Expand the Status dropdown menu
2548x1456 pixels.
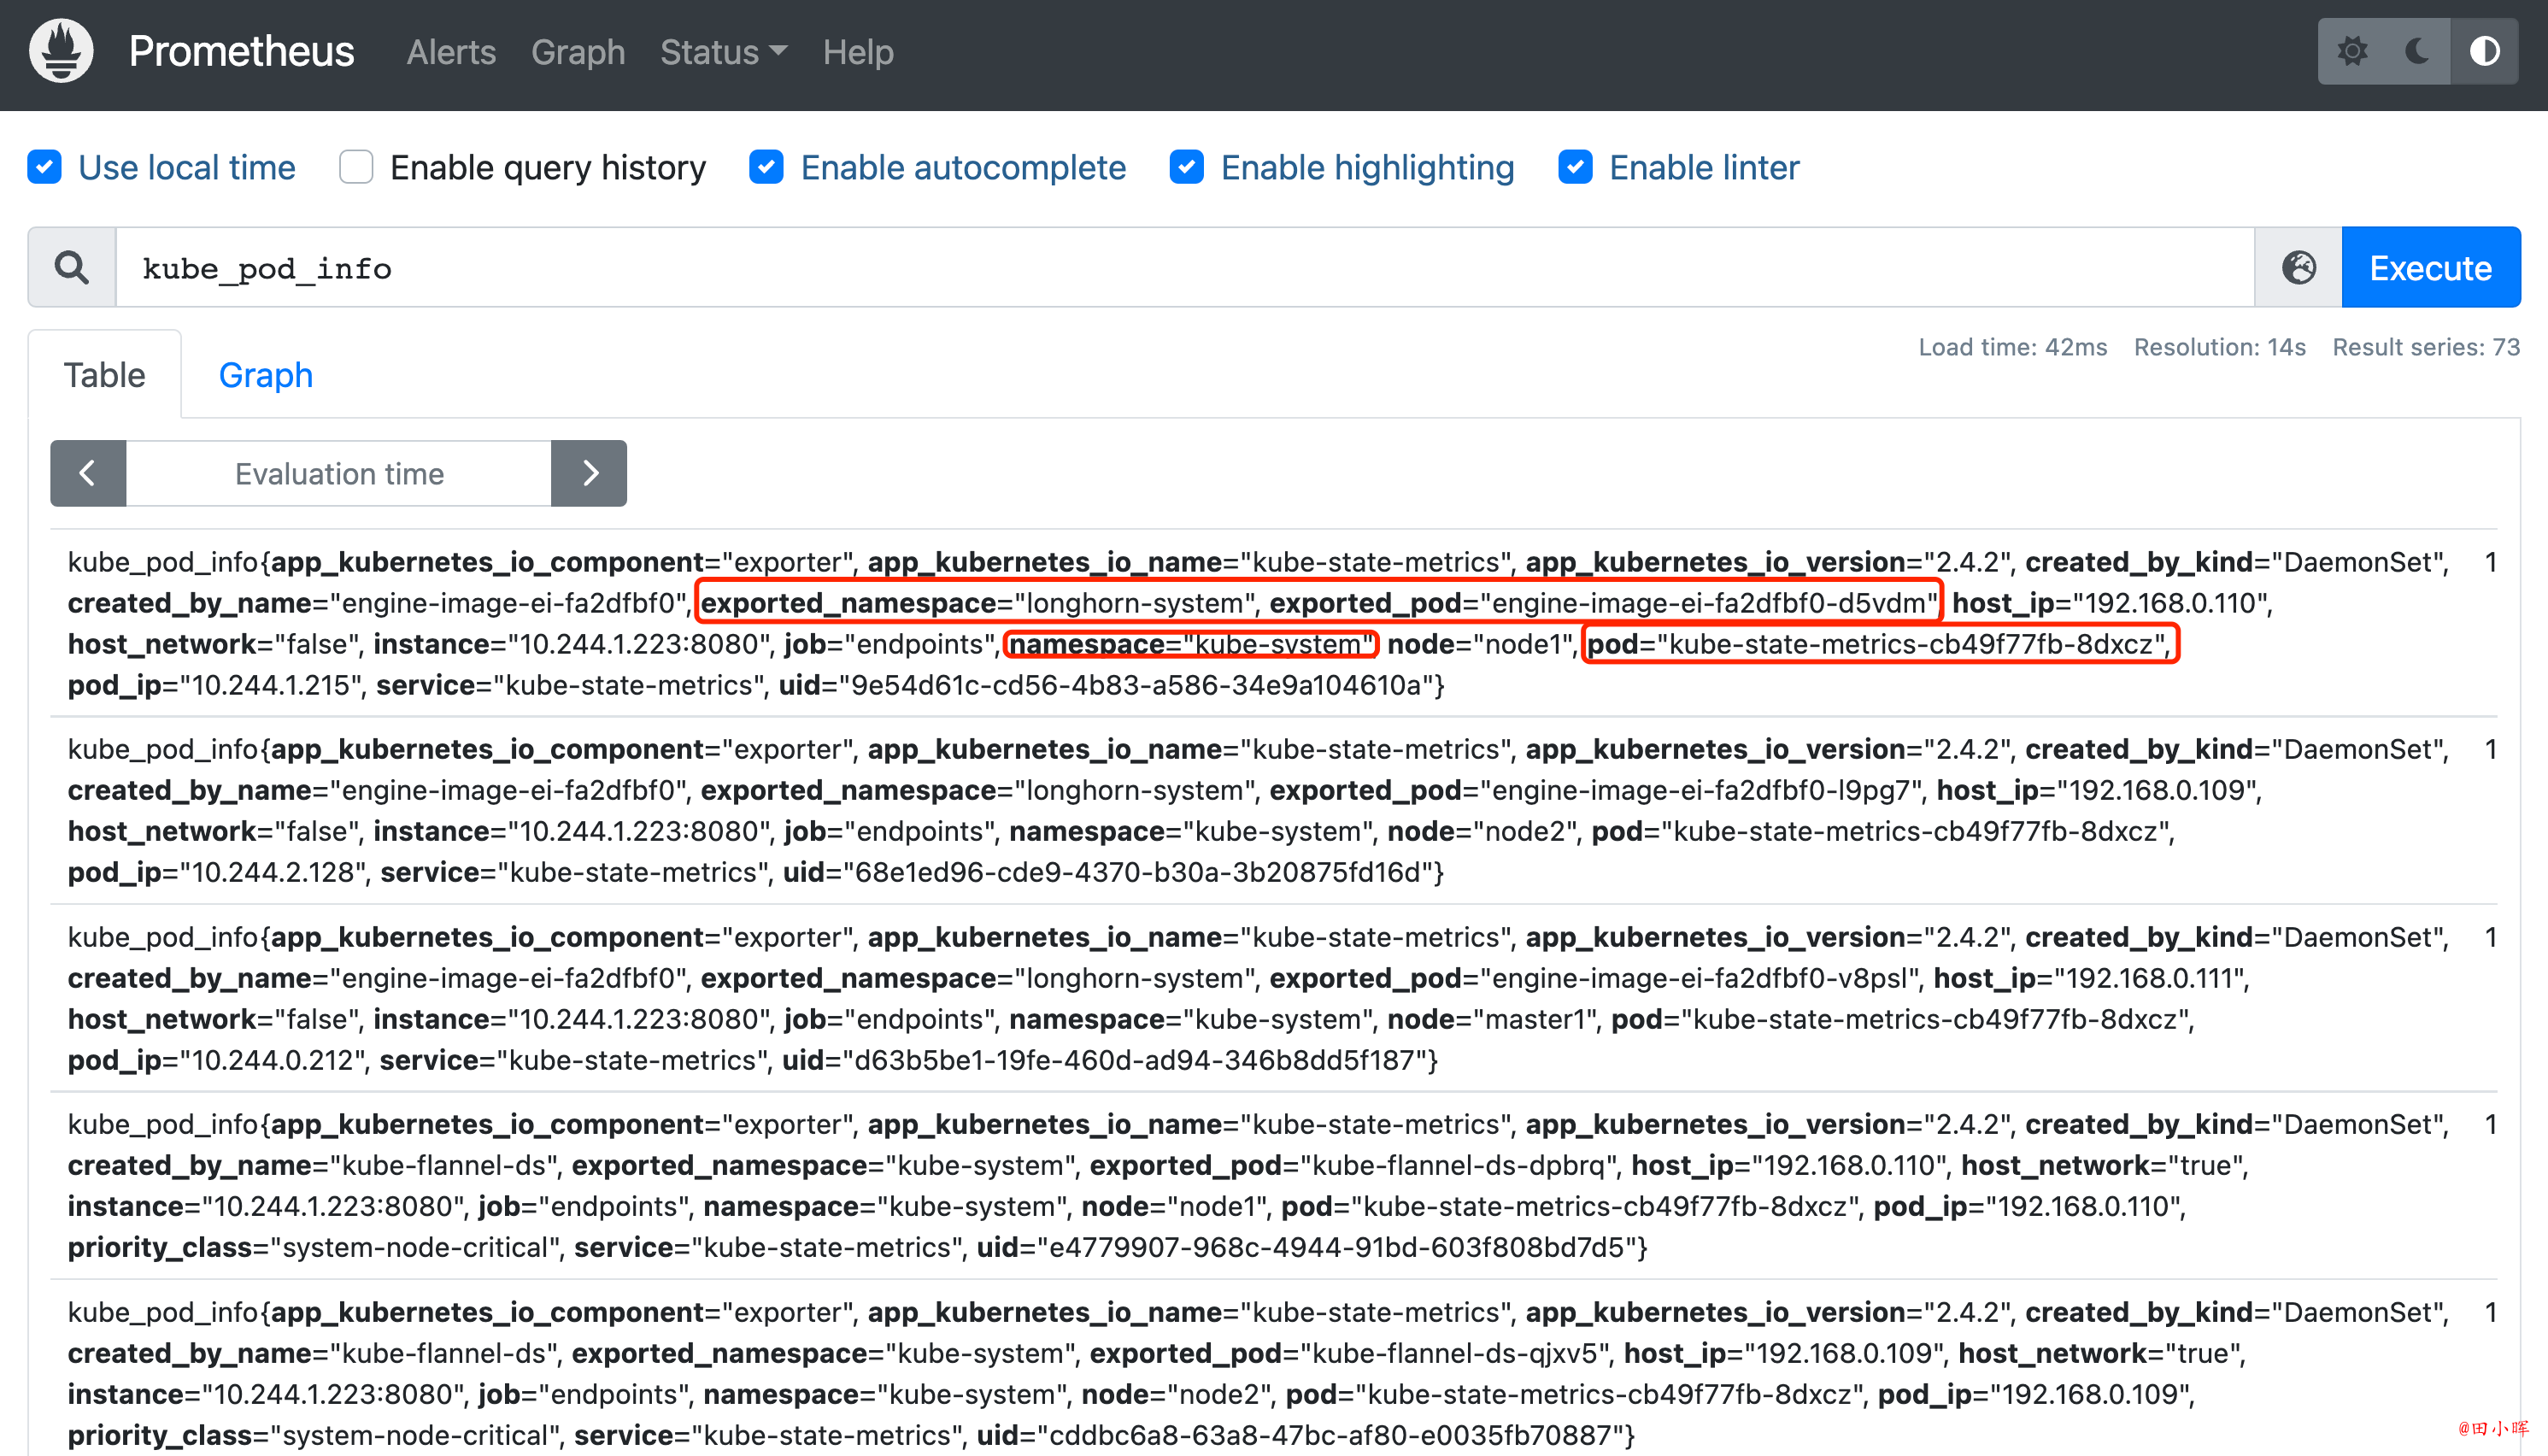[724, 52]
